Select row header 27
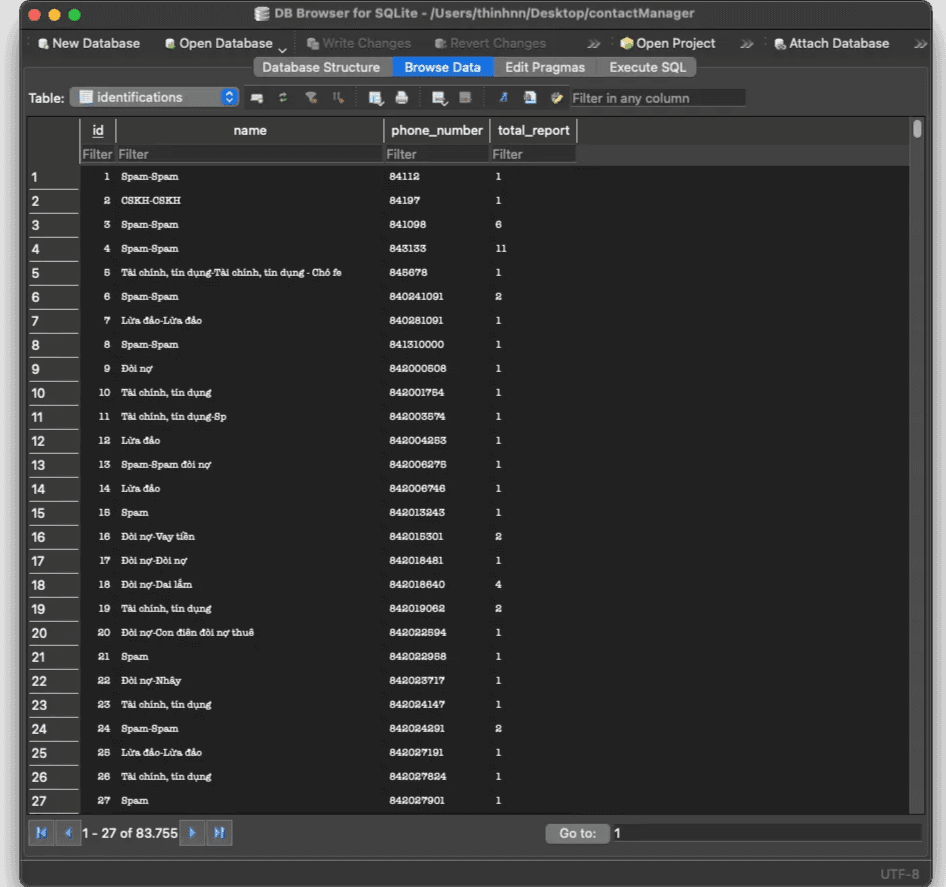946x887 pixels. coord(54,801)
